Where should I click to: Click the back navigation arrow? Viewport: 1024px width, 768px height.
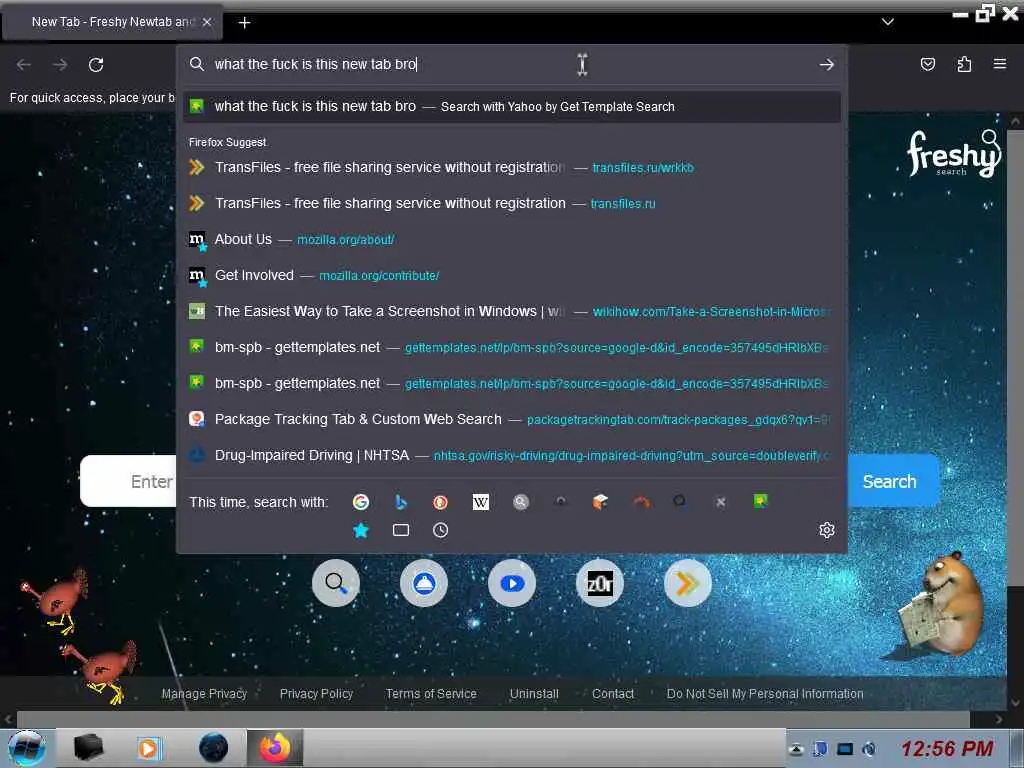tap(24, 65)
